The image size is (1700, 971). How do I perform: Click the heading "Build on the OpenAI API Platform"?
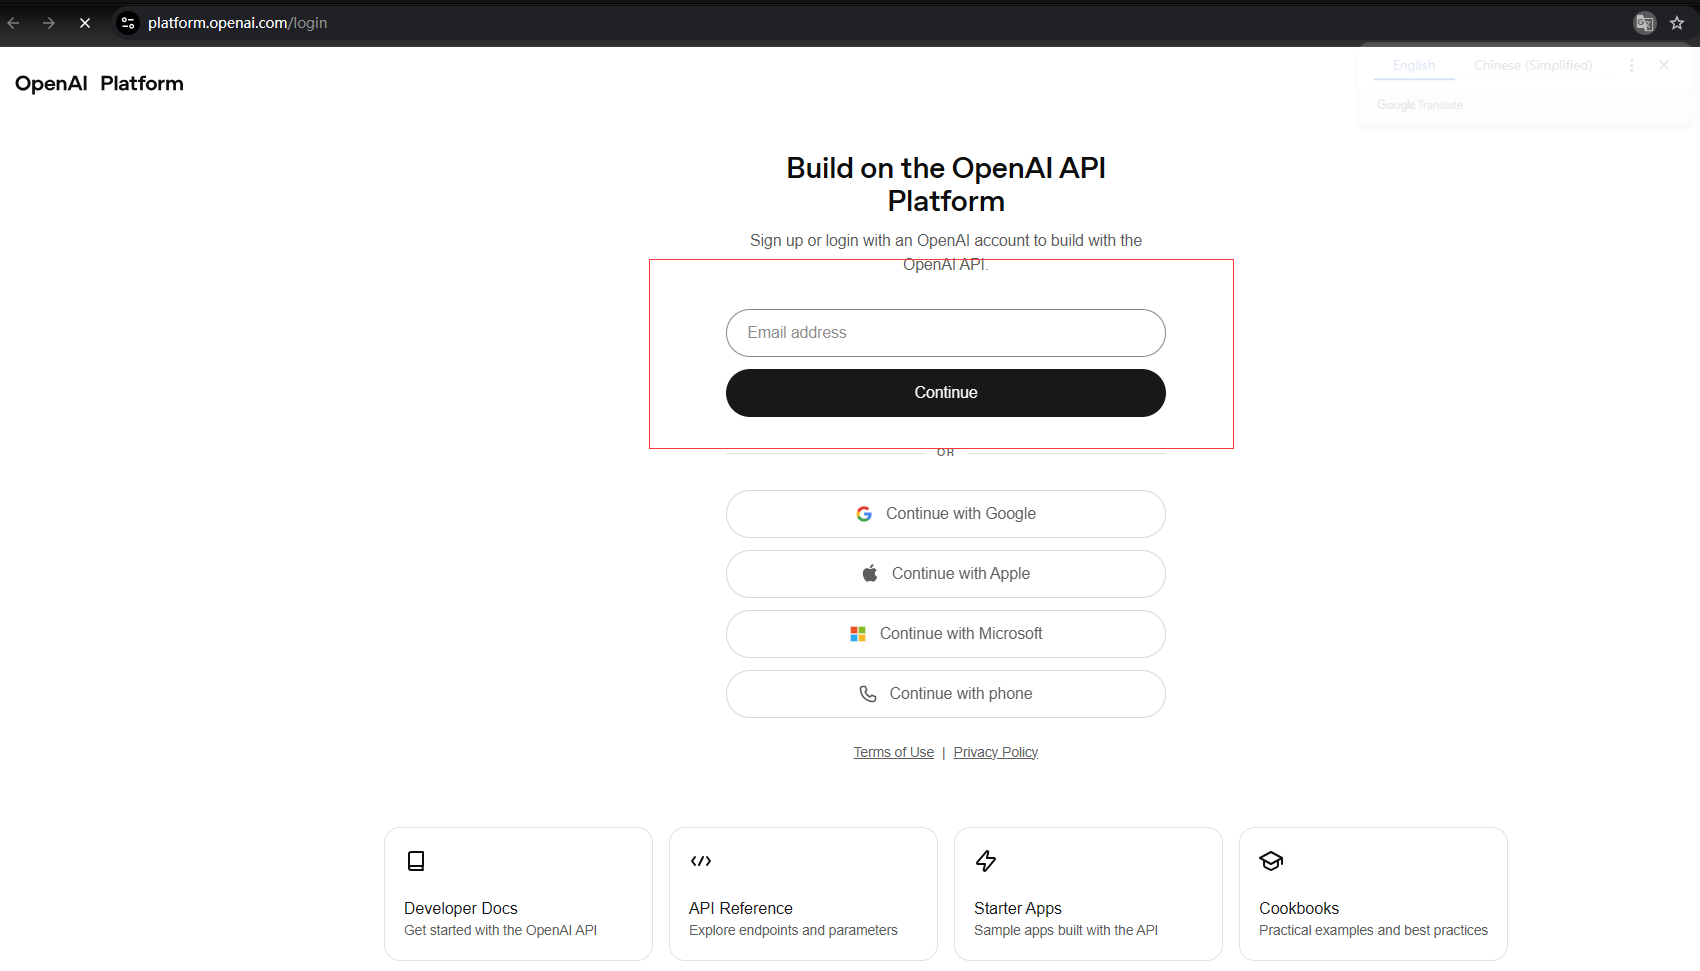click(x=946, y=184)
